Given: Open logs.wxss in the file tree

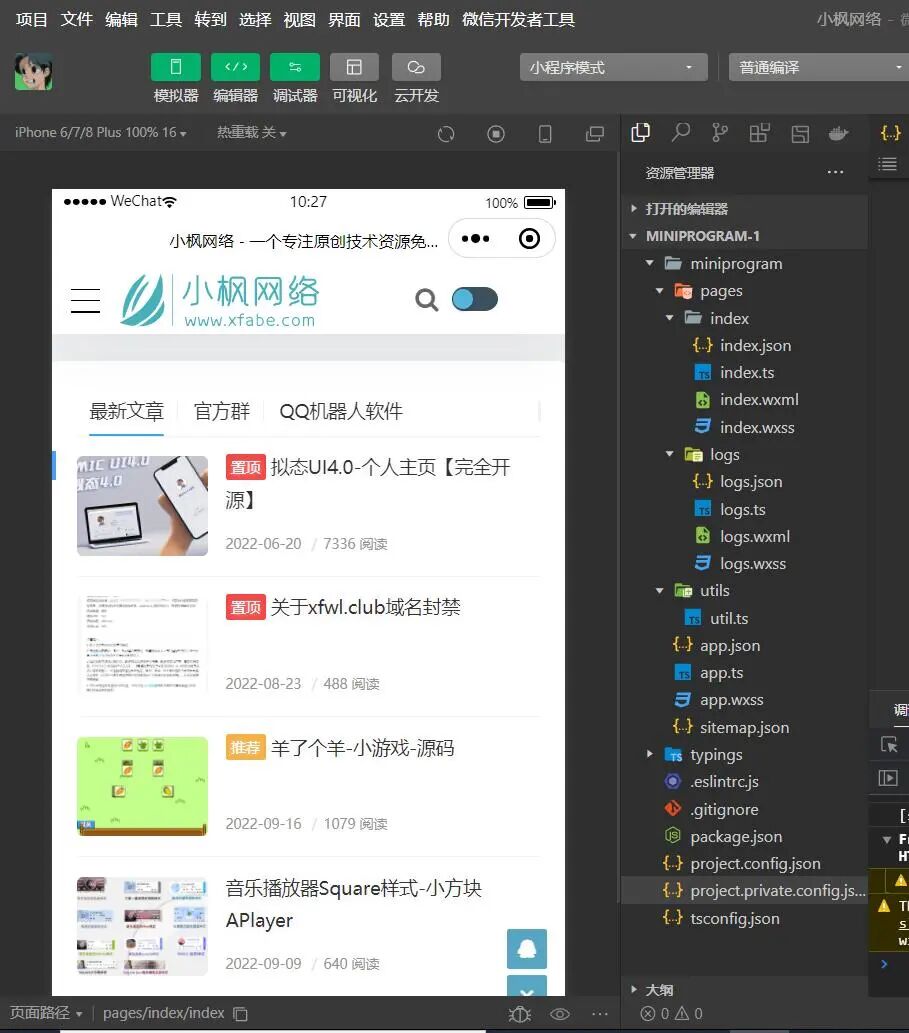Looking at the screenshot, I should pyautogui.click(x=744, y=564).
